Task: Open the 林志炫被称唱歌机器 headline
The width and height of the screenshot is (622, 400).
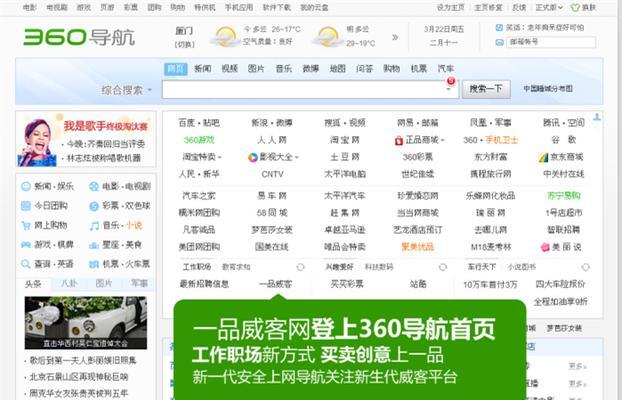Action: coord(104,158)
